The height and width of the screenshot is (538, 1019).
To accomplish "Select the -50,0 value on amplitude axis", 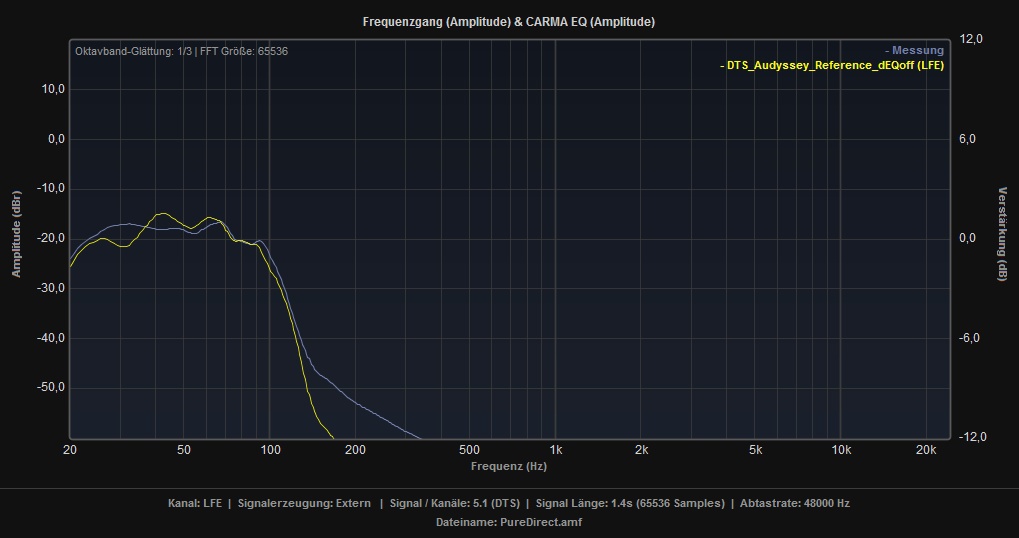I will pos(51,387).
